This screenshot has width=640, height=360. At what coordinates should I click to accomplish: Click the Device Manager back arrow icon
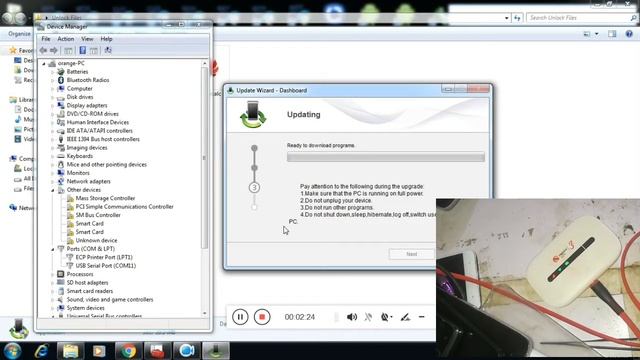(43, 50)
